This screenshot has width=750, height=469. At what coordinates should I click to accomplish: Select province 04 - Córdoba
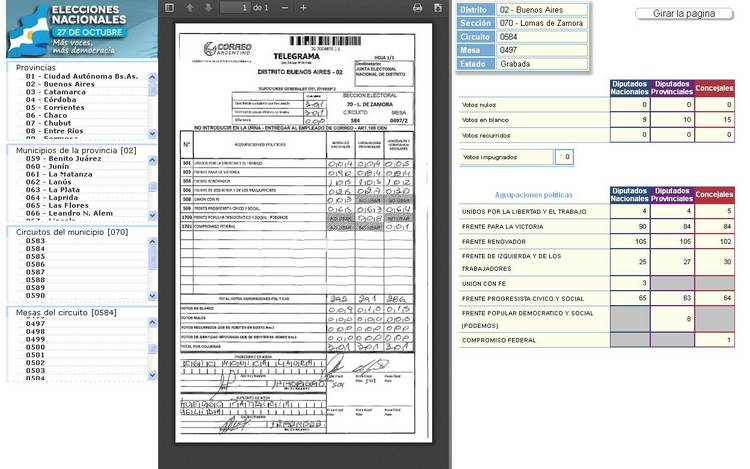click(x=52, y=100)
